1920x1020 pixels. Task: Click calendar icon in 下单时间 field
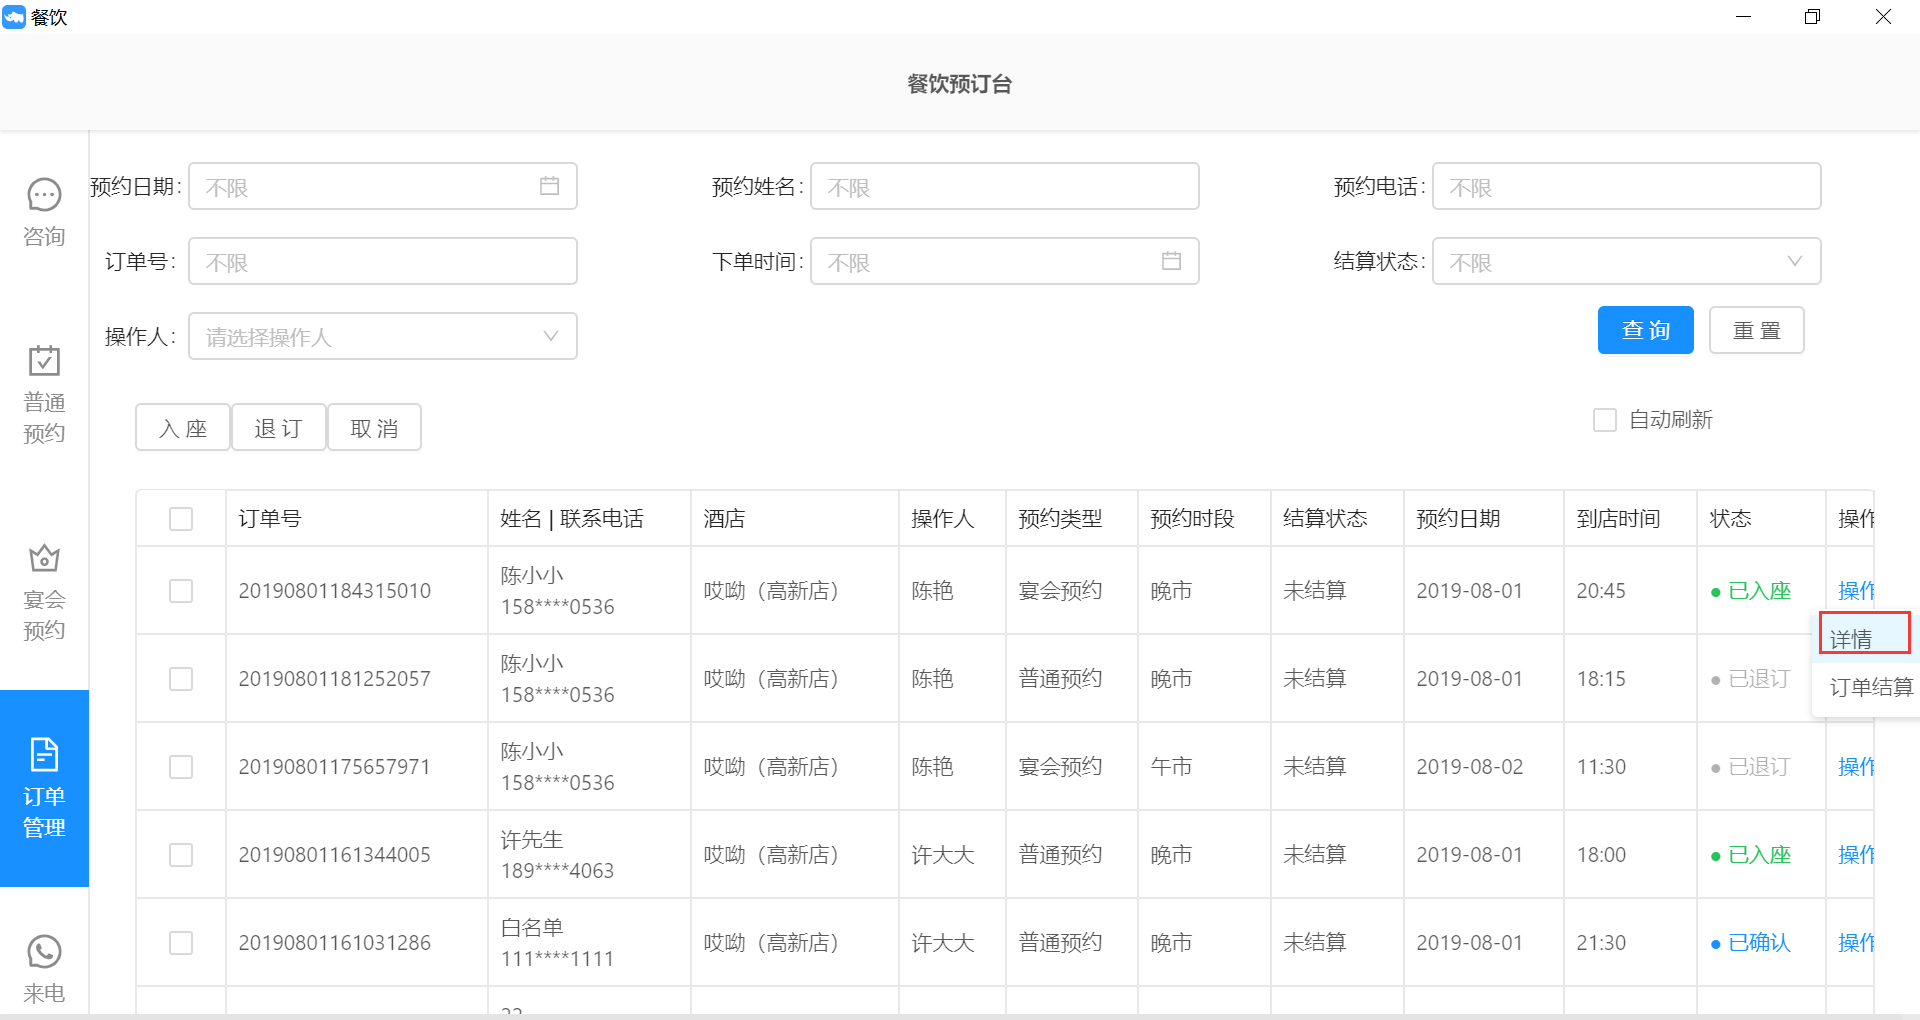point(1171,261)
